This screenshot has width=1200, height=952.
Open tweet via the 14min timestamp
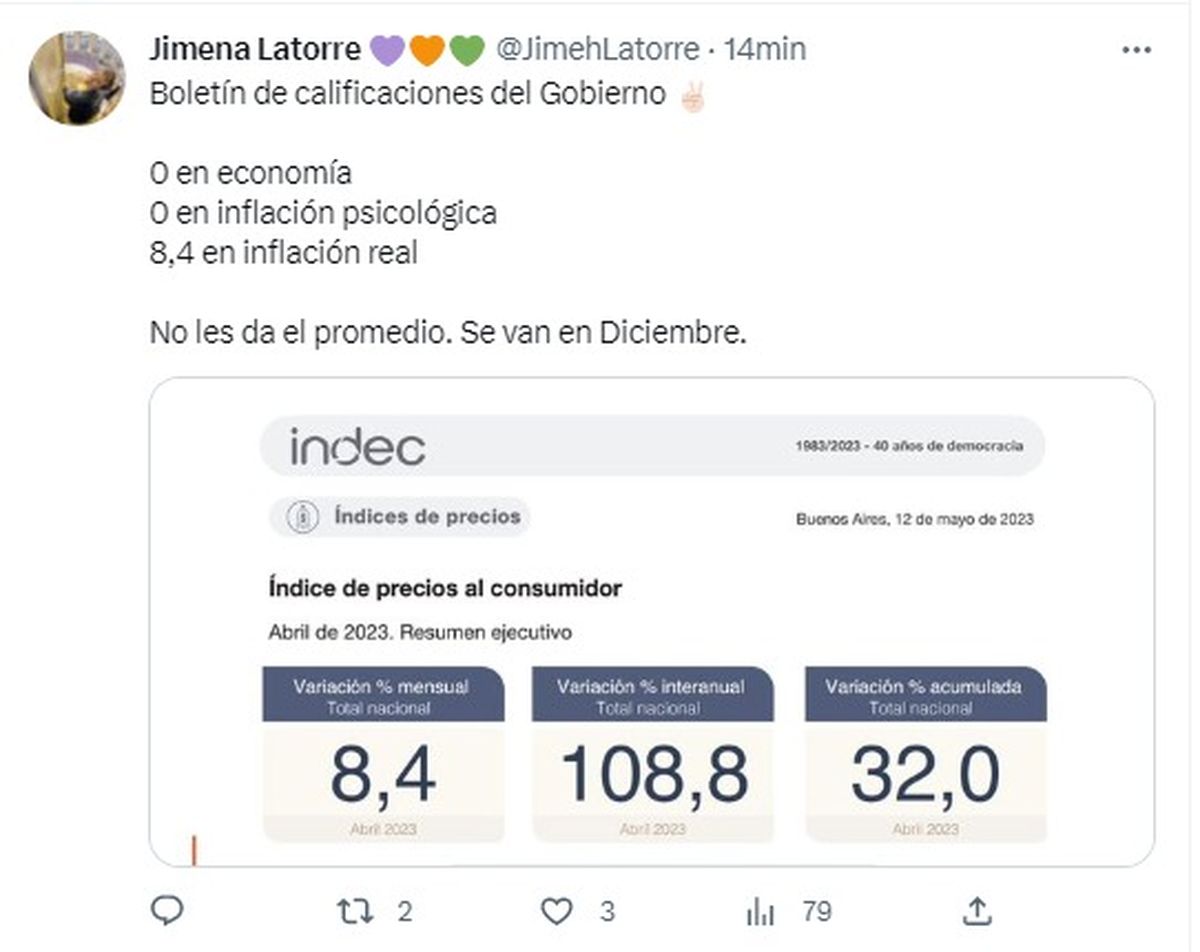(x=765, y=49)
